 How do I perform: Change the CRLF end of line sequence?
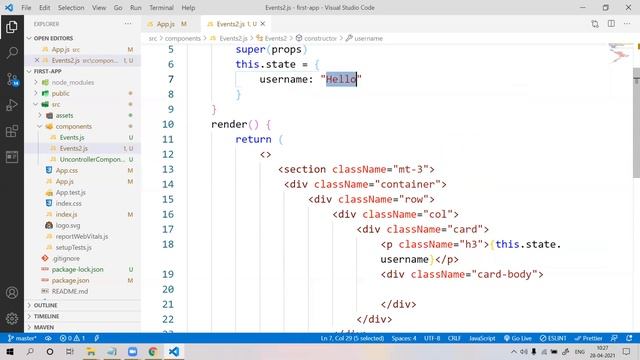pyautogui.click(x=454, y=338)
